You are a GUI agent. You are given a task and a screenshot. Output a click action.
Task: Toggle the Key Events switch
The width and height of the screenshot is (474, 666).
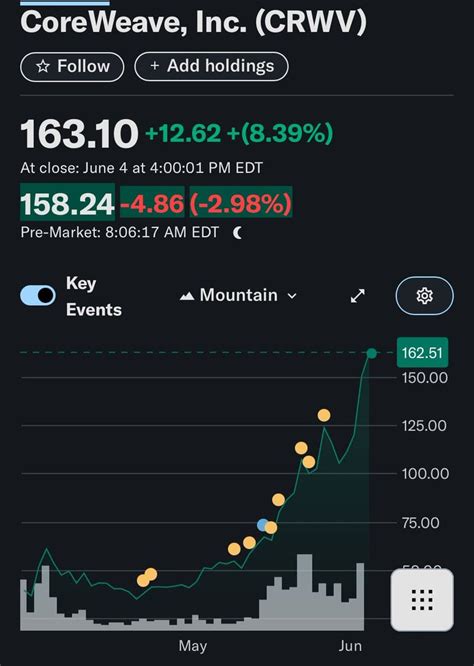(x=38, y=295)
